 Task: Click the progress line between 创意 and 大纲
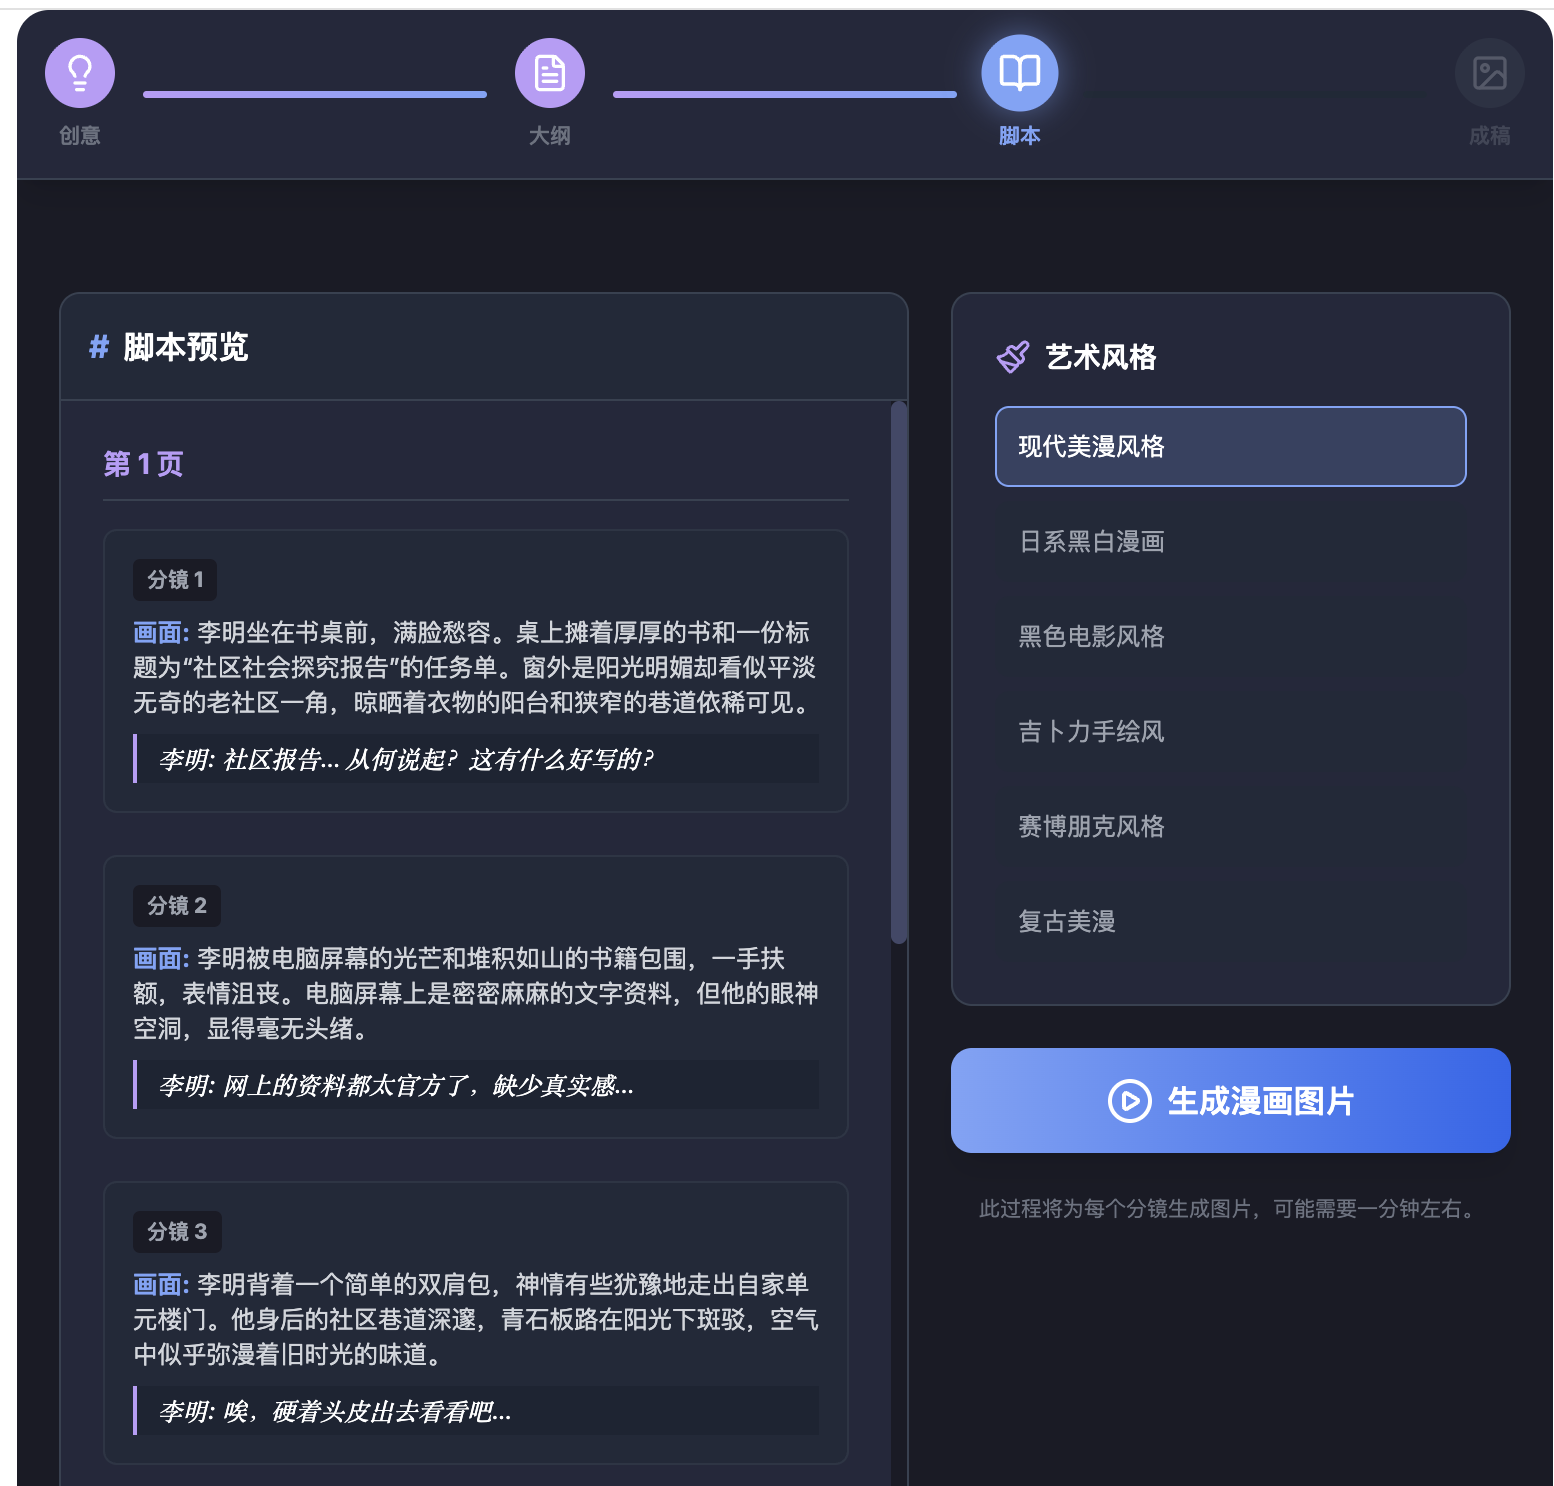314,94
